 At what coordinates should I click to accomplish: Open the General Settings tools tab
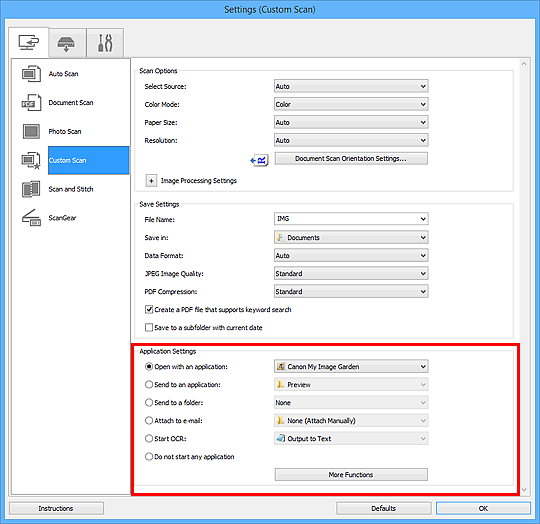coord(105,43)
